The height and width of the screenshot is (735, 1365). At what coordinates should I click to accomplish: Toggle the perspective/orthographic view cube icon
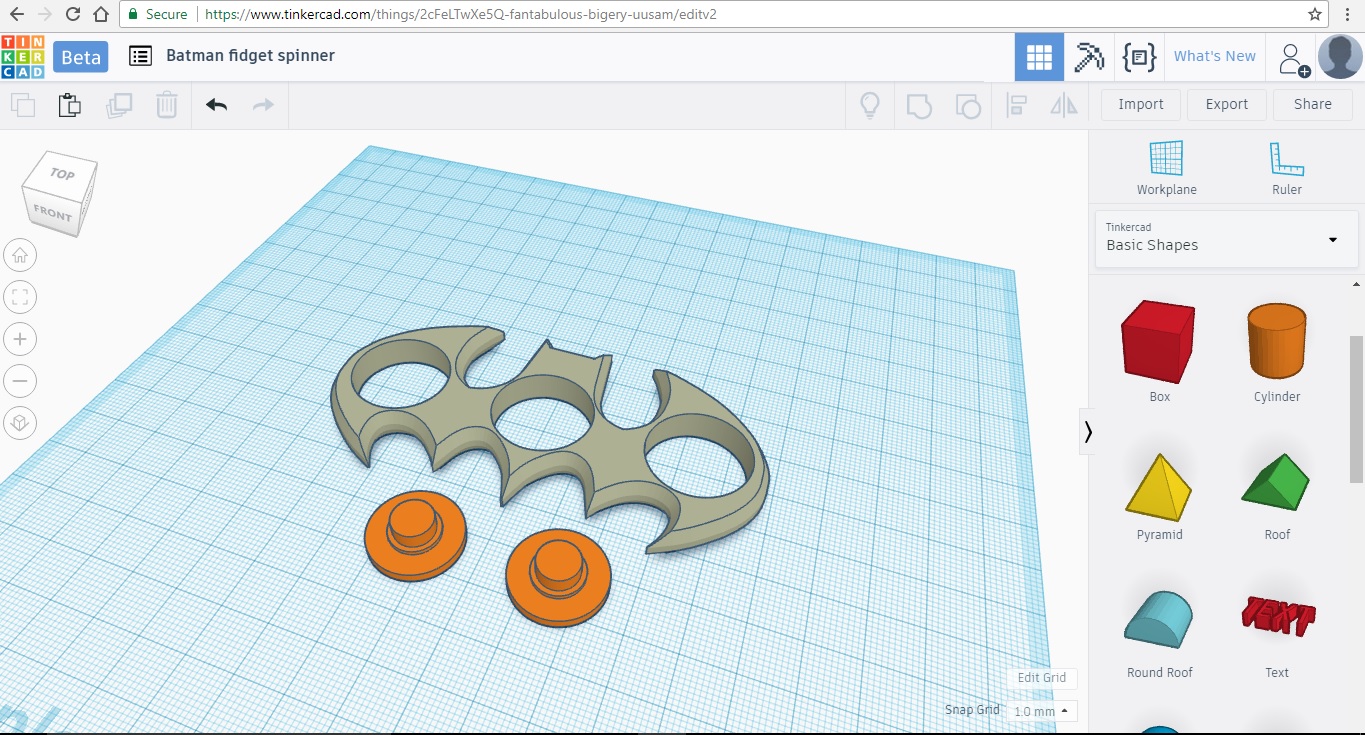pos(20,423)
